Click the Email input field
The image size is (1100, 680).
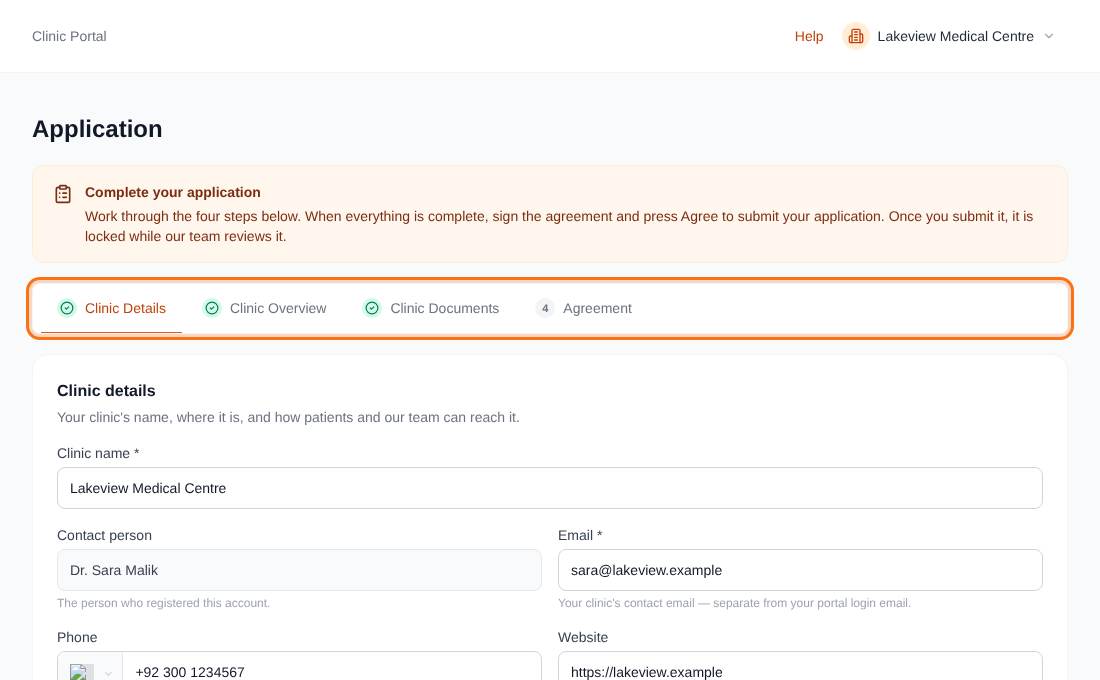point(800,570)
